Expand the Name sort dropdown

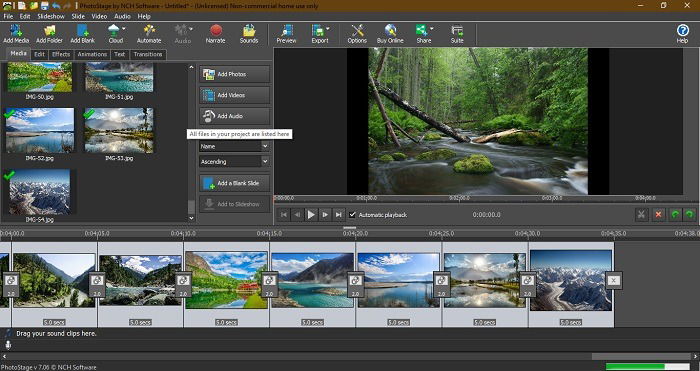tap(265, 146)
